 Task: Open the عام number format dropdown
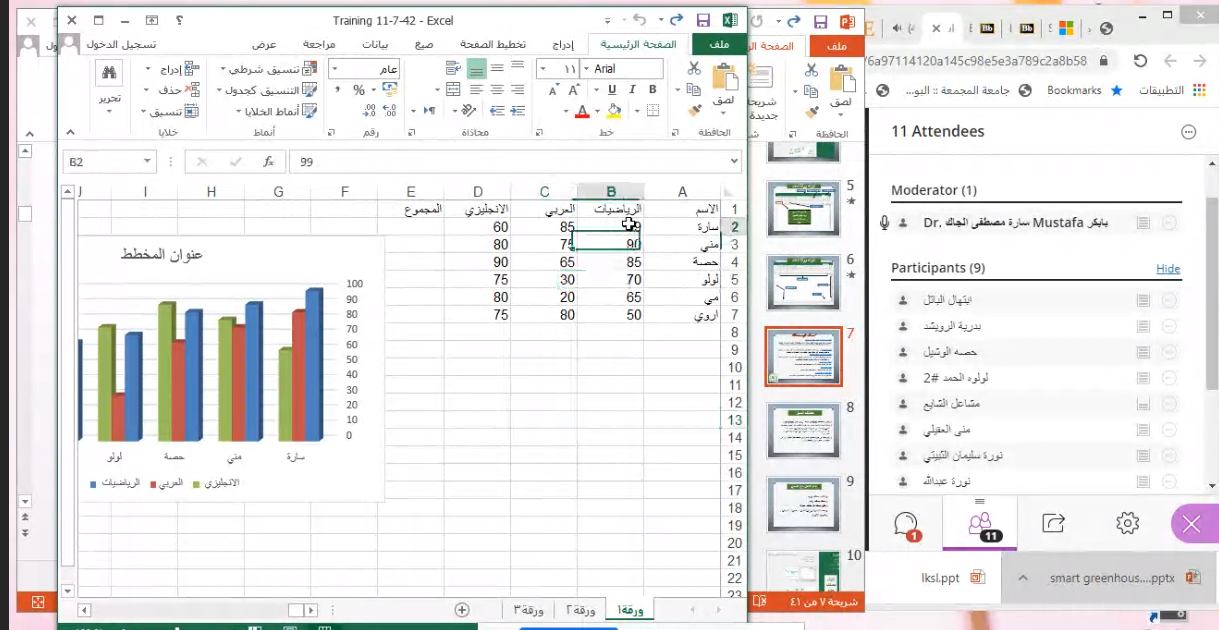[x=336, y=69]
